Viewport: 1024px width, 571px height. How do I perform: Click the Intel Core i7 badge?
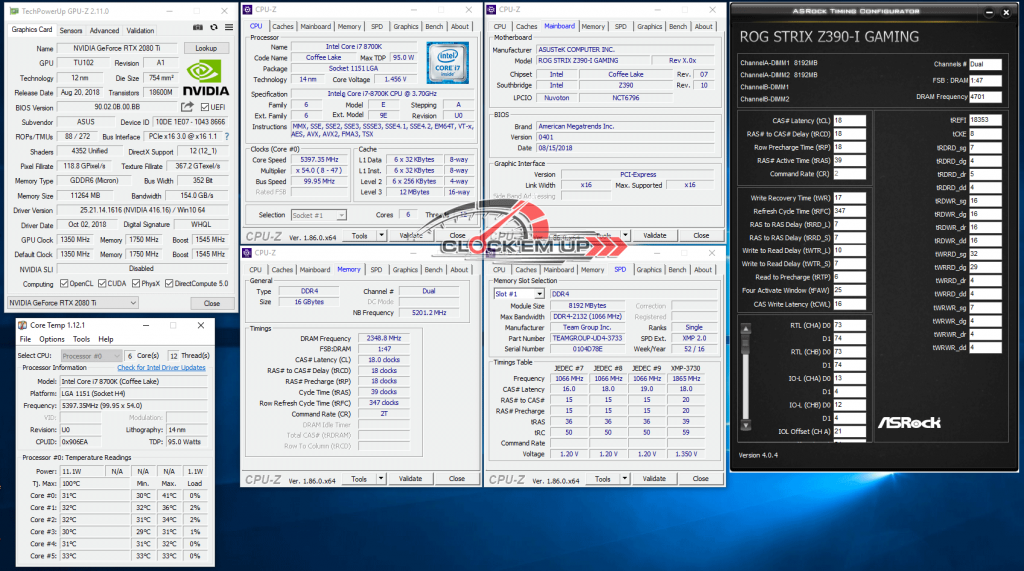[450, 61]
